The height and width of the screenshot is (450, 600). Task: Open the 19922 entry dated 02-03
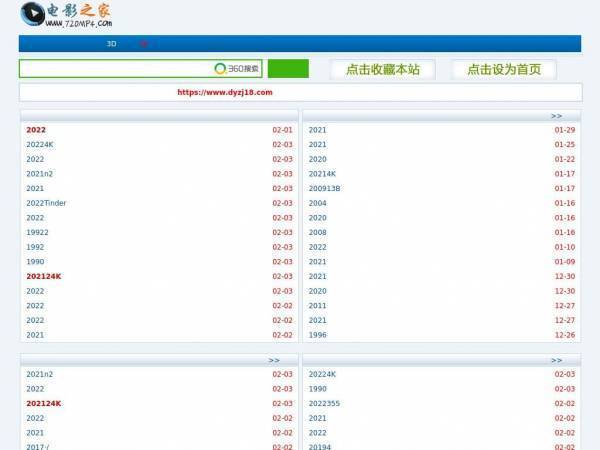(38, 233)
